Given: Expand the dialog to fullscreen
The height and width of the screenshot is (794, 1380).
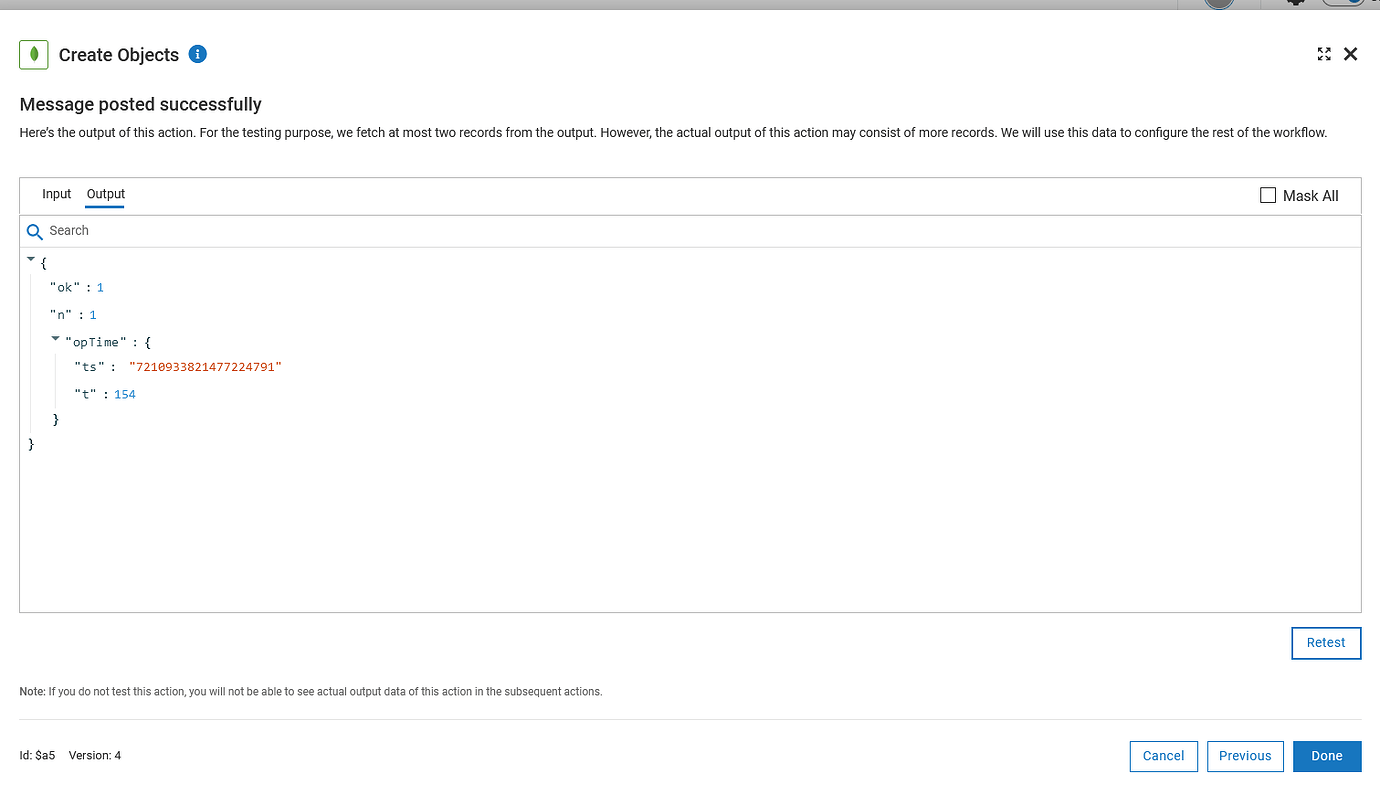Looking at the screenshot, I should [x=1324, y=54].
